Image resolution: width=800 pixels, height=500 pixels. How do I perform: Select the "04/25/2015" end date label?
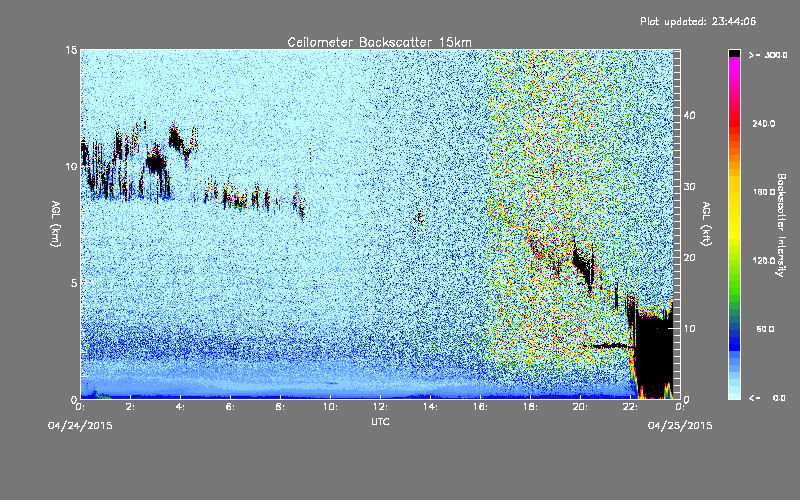pyautogui.click(x=680, y=426)
